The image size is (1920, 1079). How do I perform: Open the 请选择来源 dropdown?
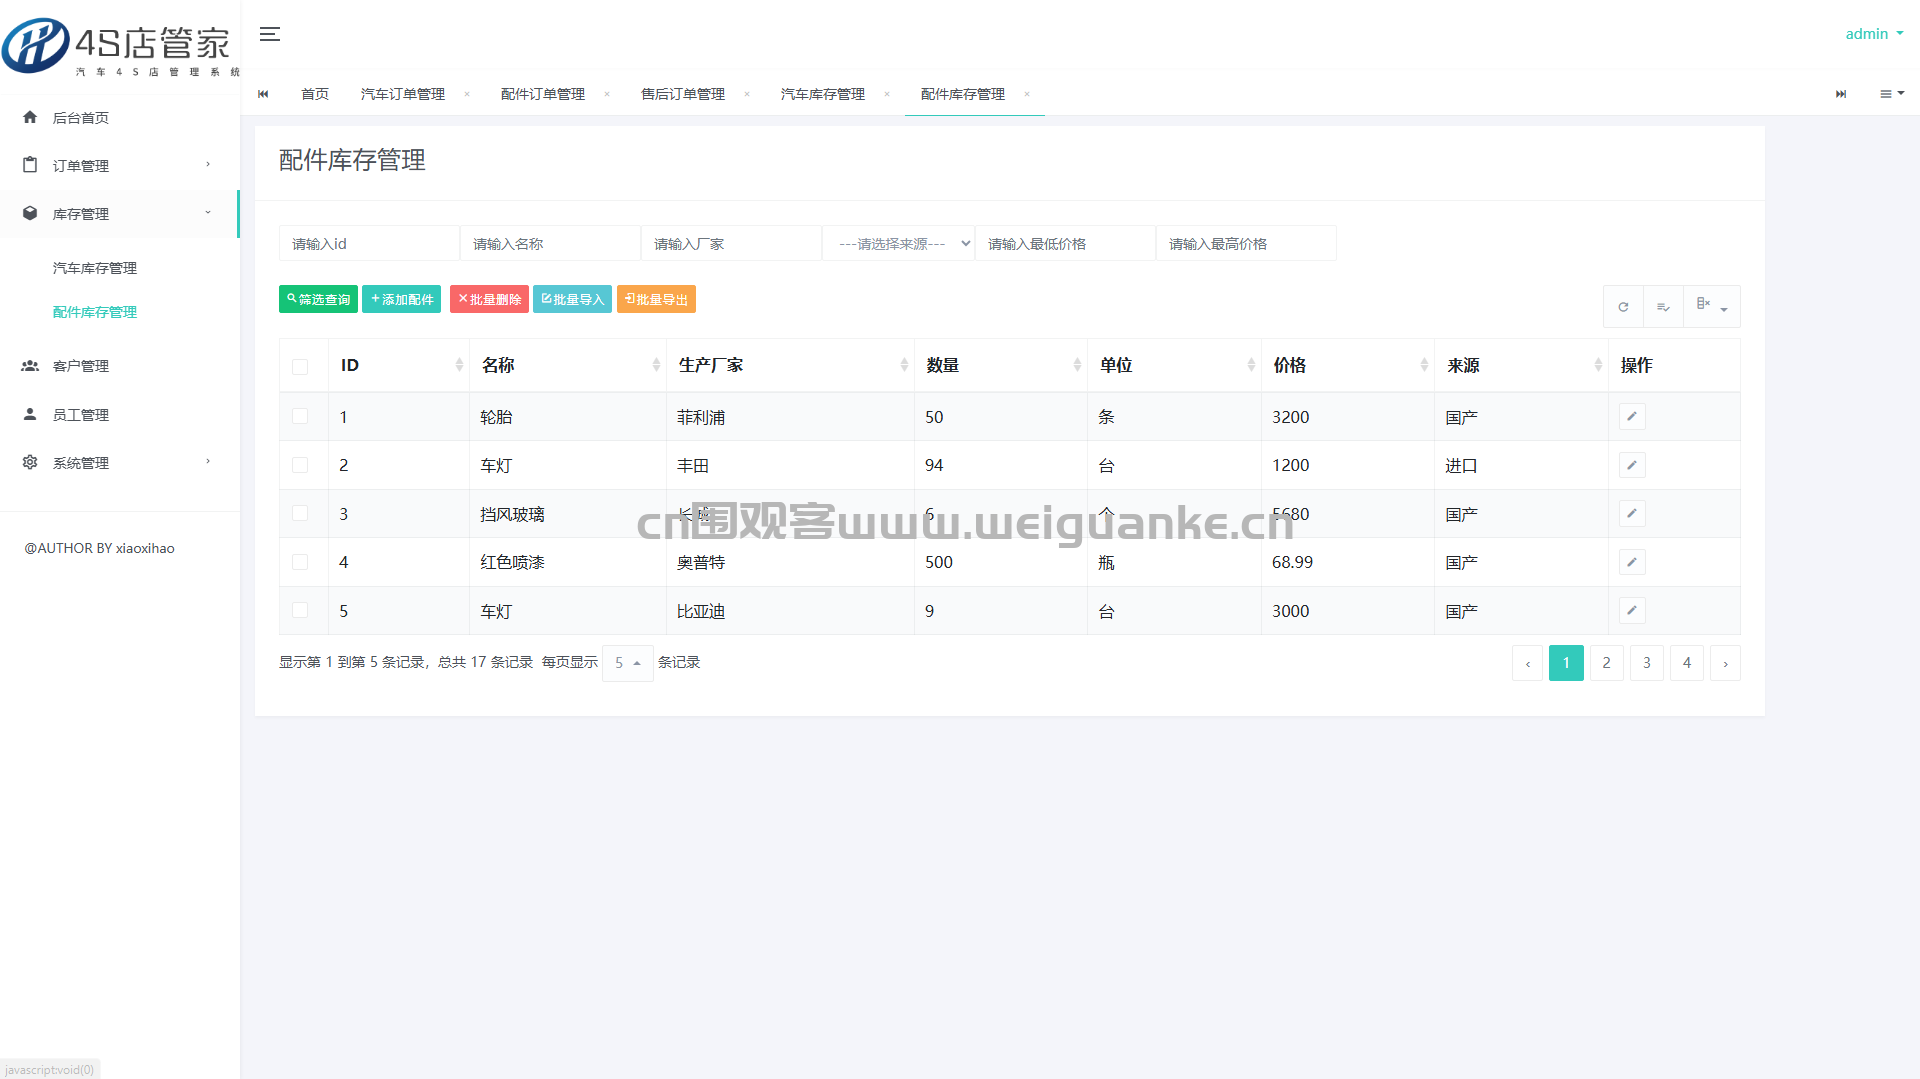tap(898, 244)
